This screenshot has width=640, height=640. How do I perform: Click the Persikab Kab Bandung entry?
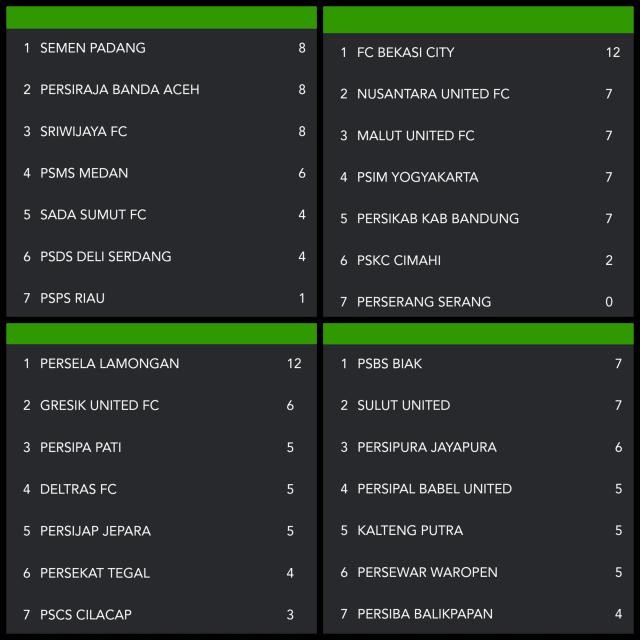(x=478, y=219)
